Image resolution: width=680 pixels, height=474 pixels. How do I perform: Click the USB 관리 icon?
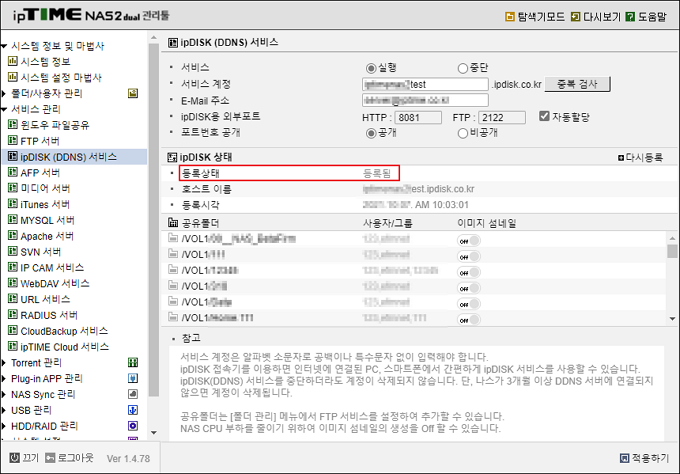pos(133,410)
